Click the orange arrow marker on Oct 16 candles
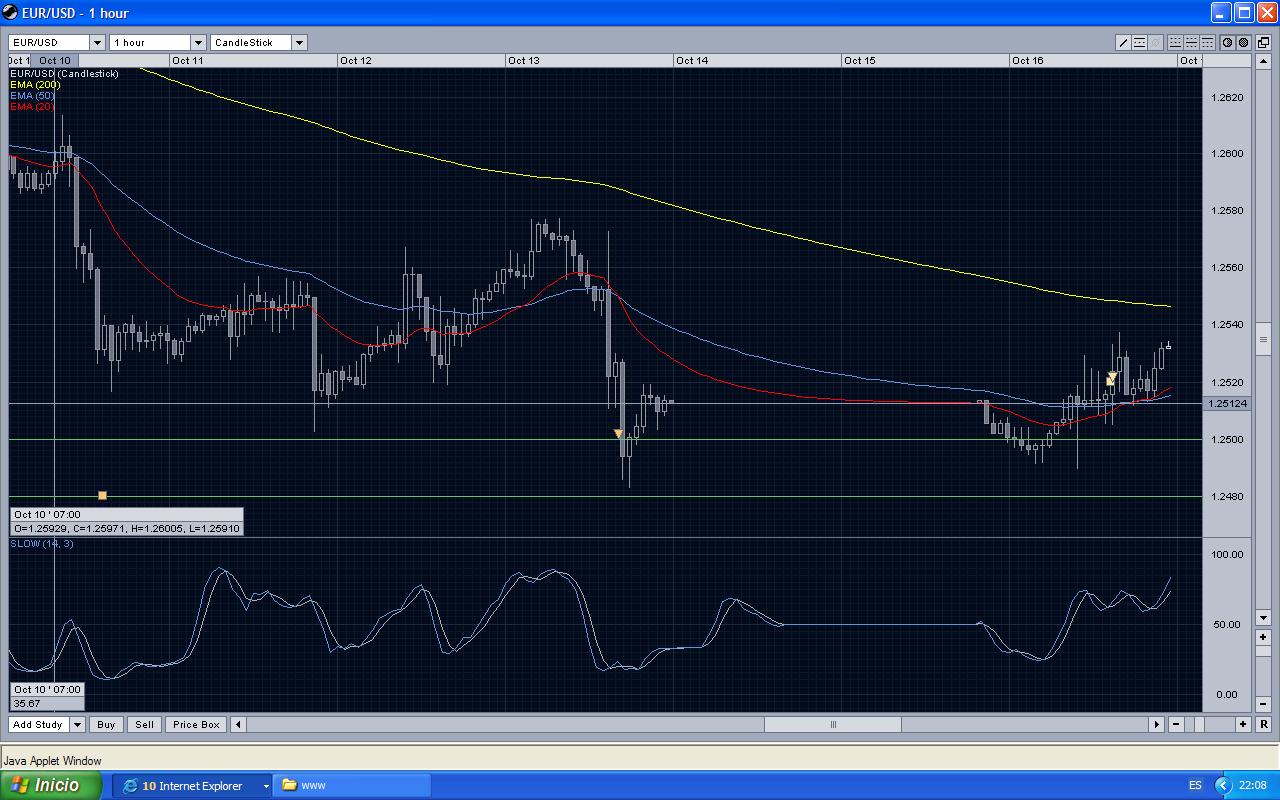 pos(1111,378)
